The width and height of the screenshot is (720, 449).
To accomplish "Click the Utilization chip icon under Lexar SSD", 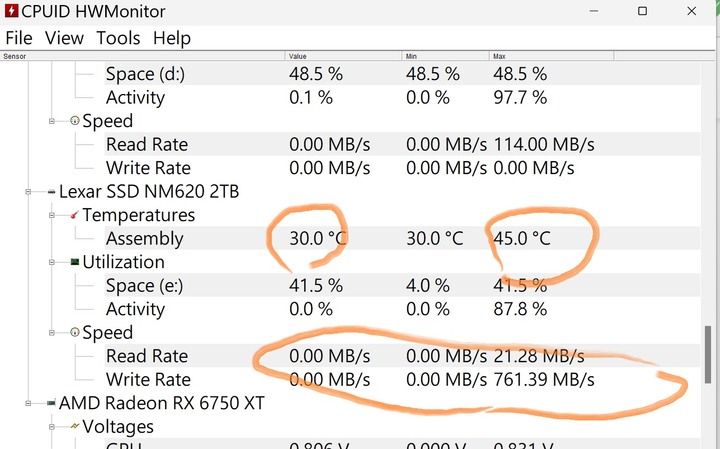I will pos(74,262).
